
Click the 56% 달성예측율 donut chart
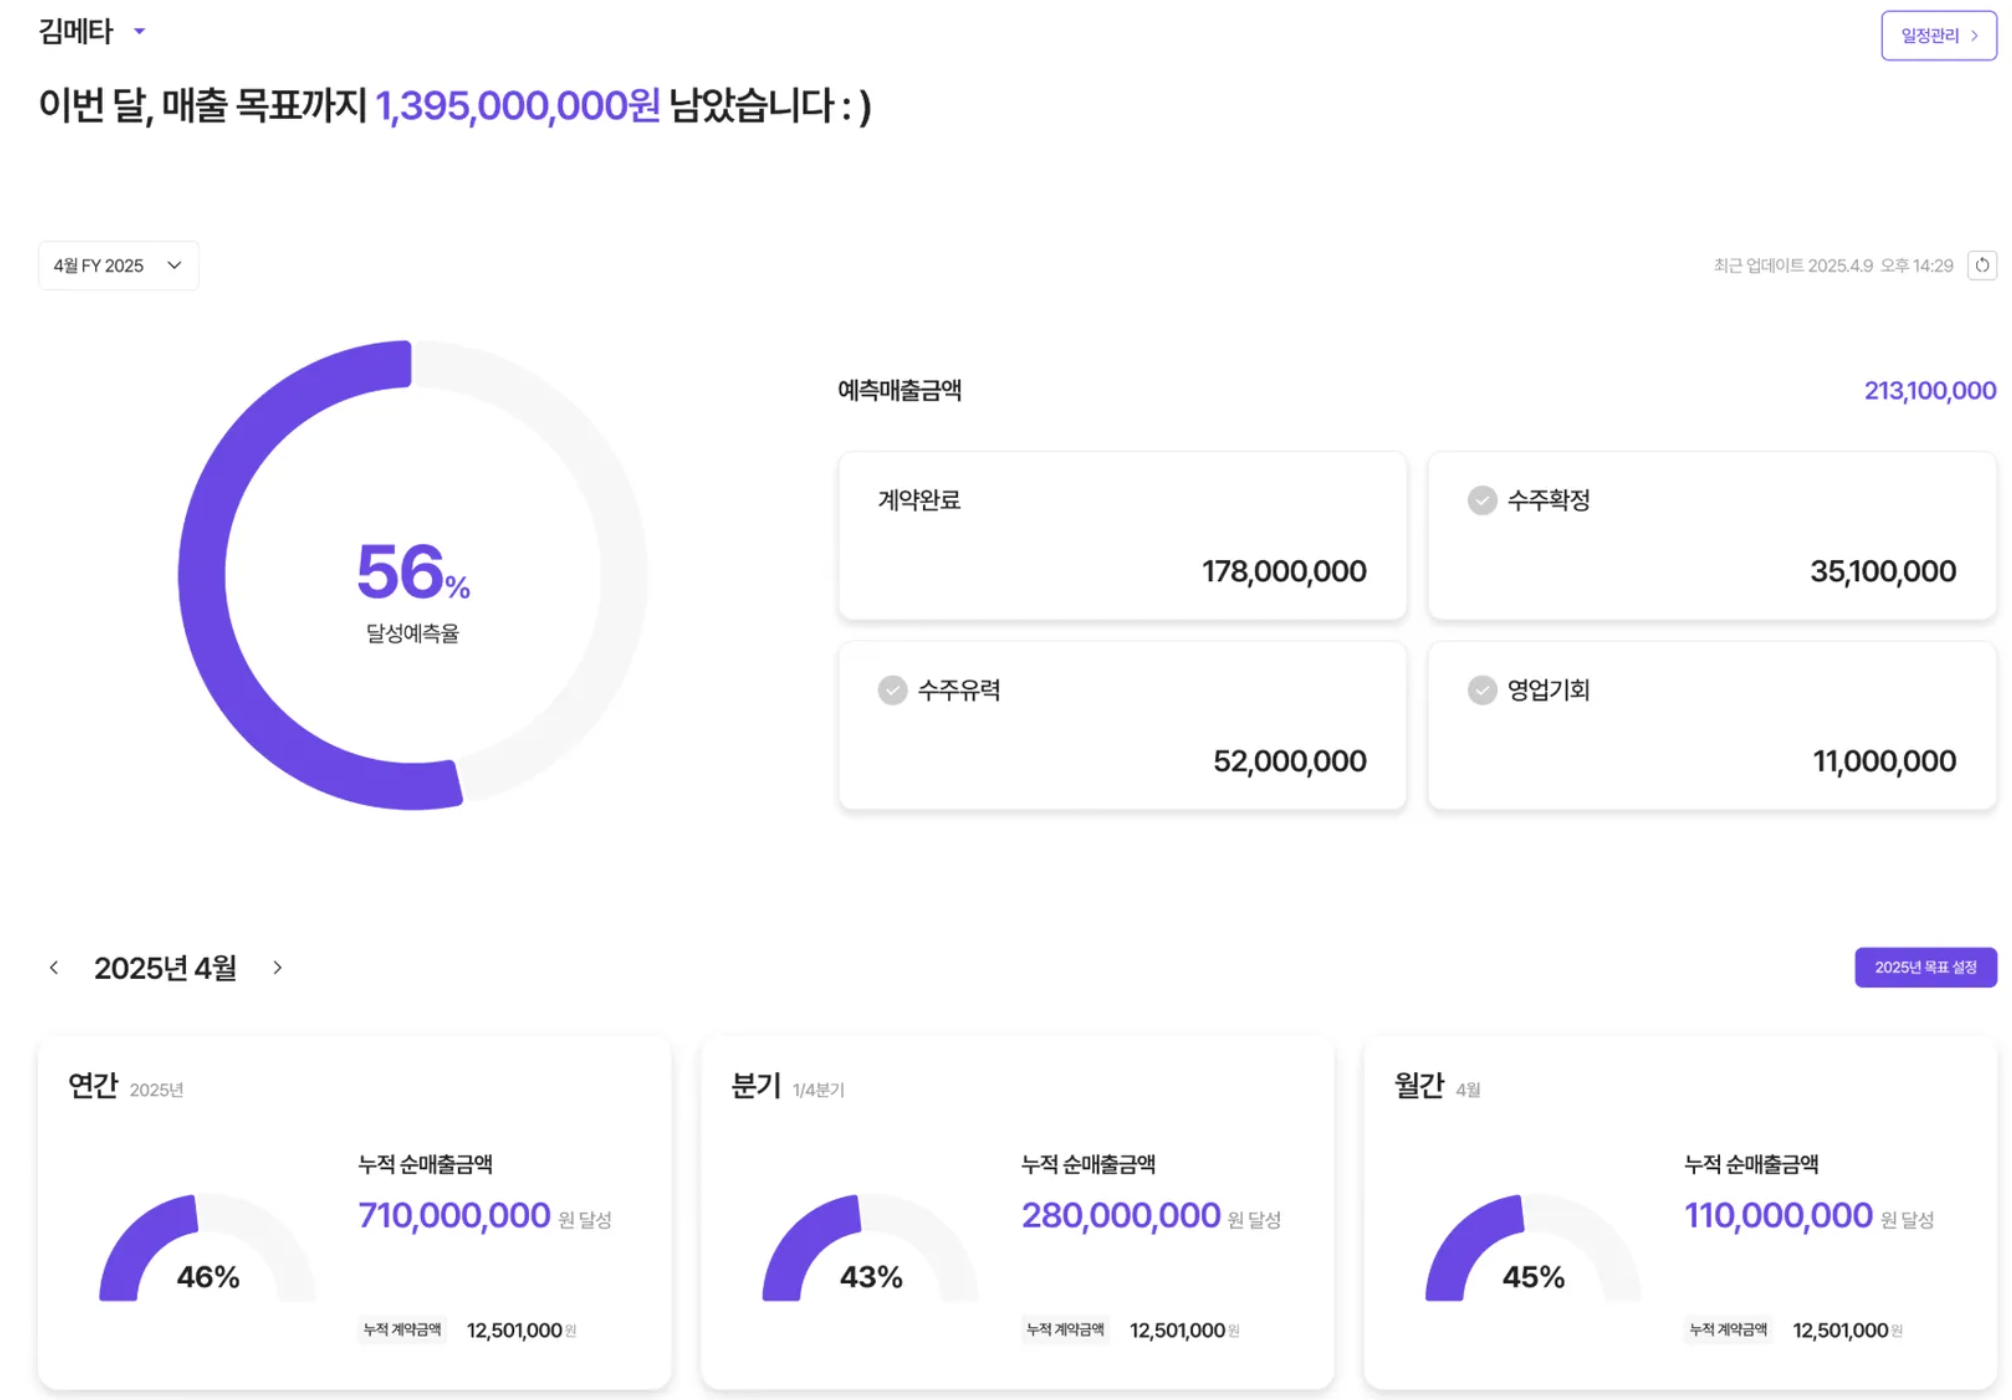tap(412, 575)
